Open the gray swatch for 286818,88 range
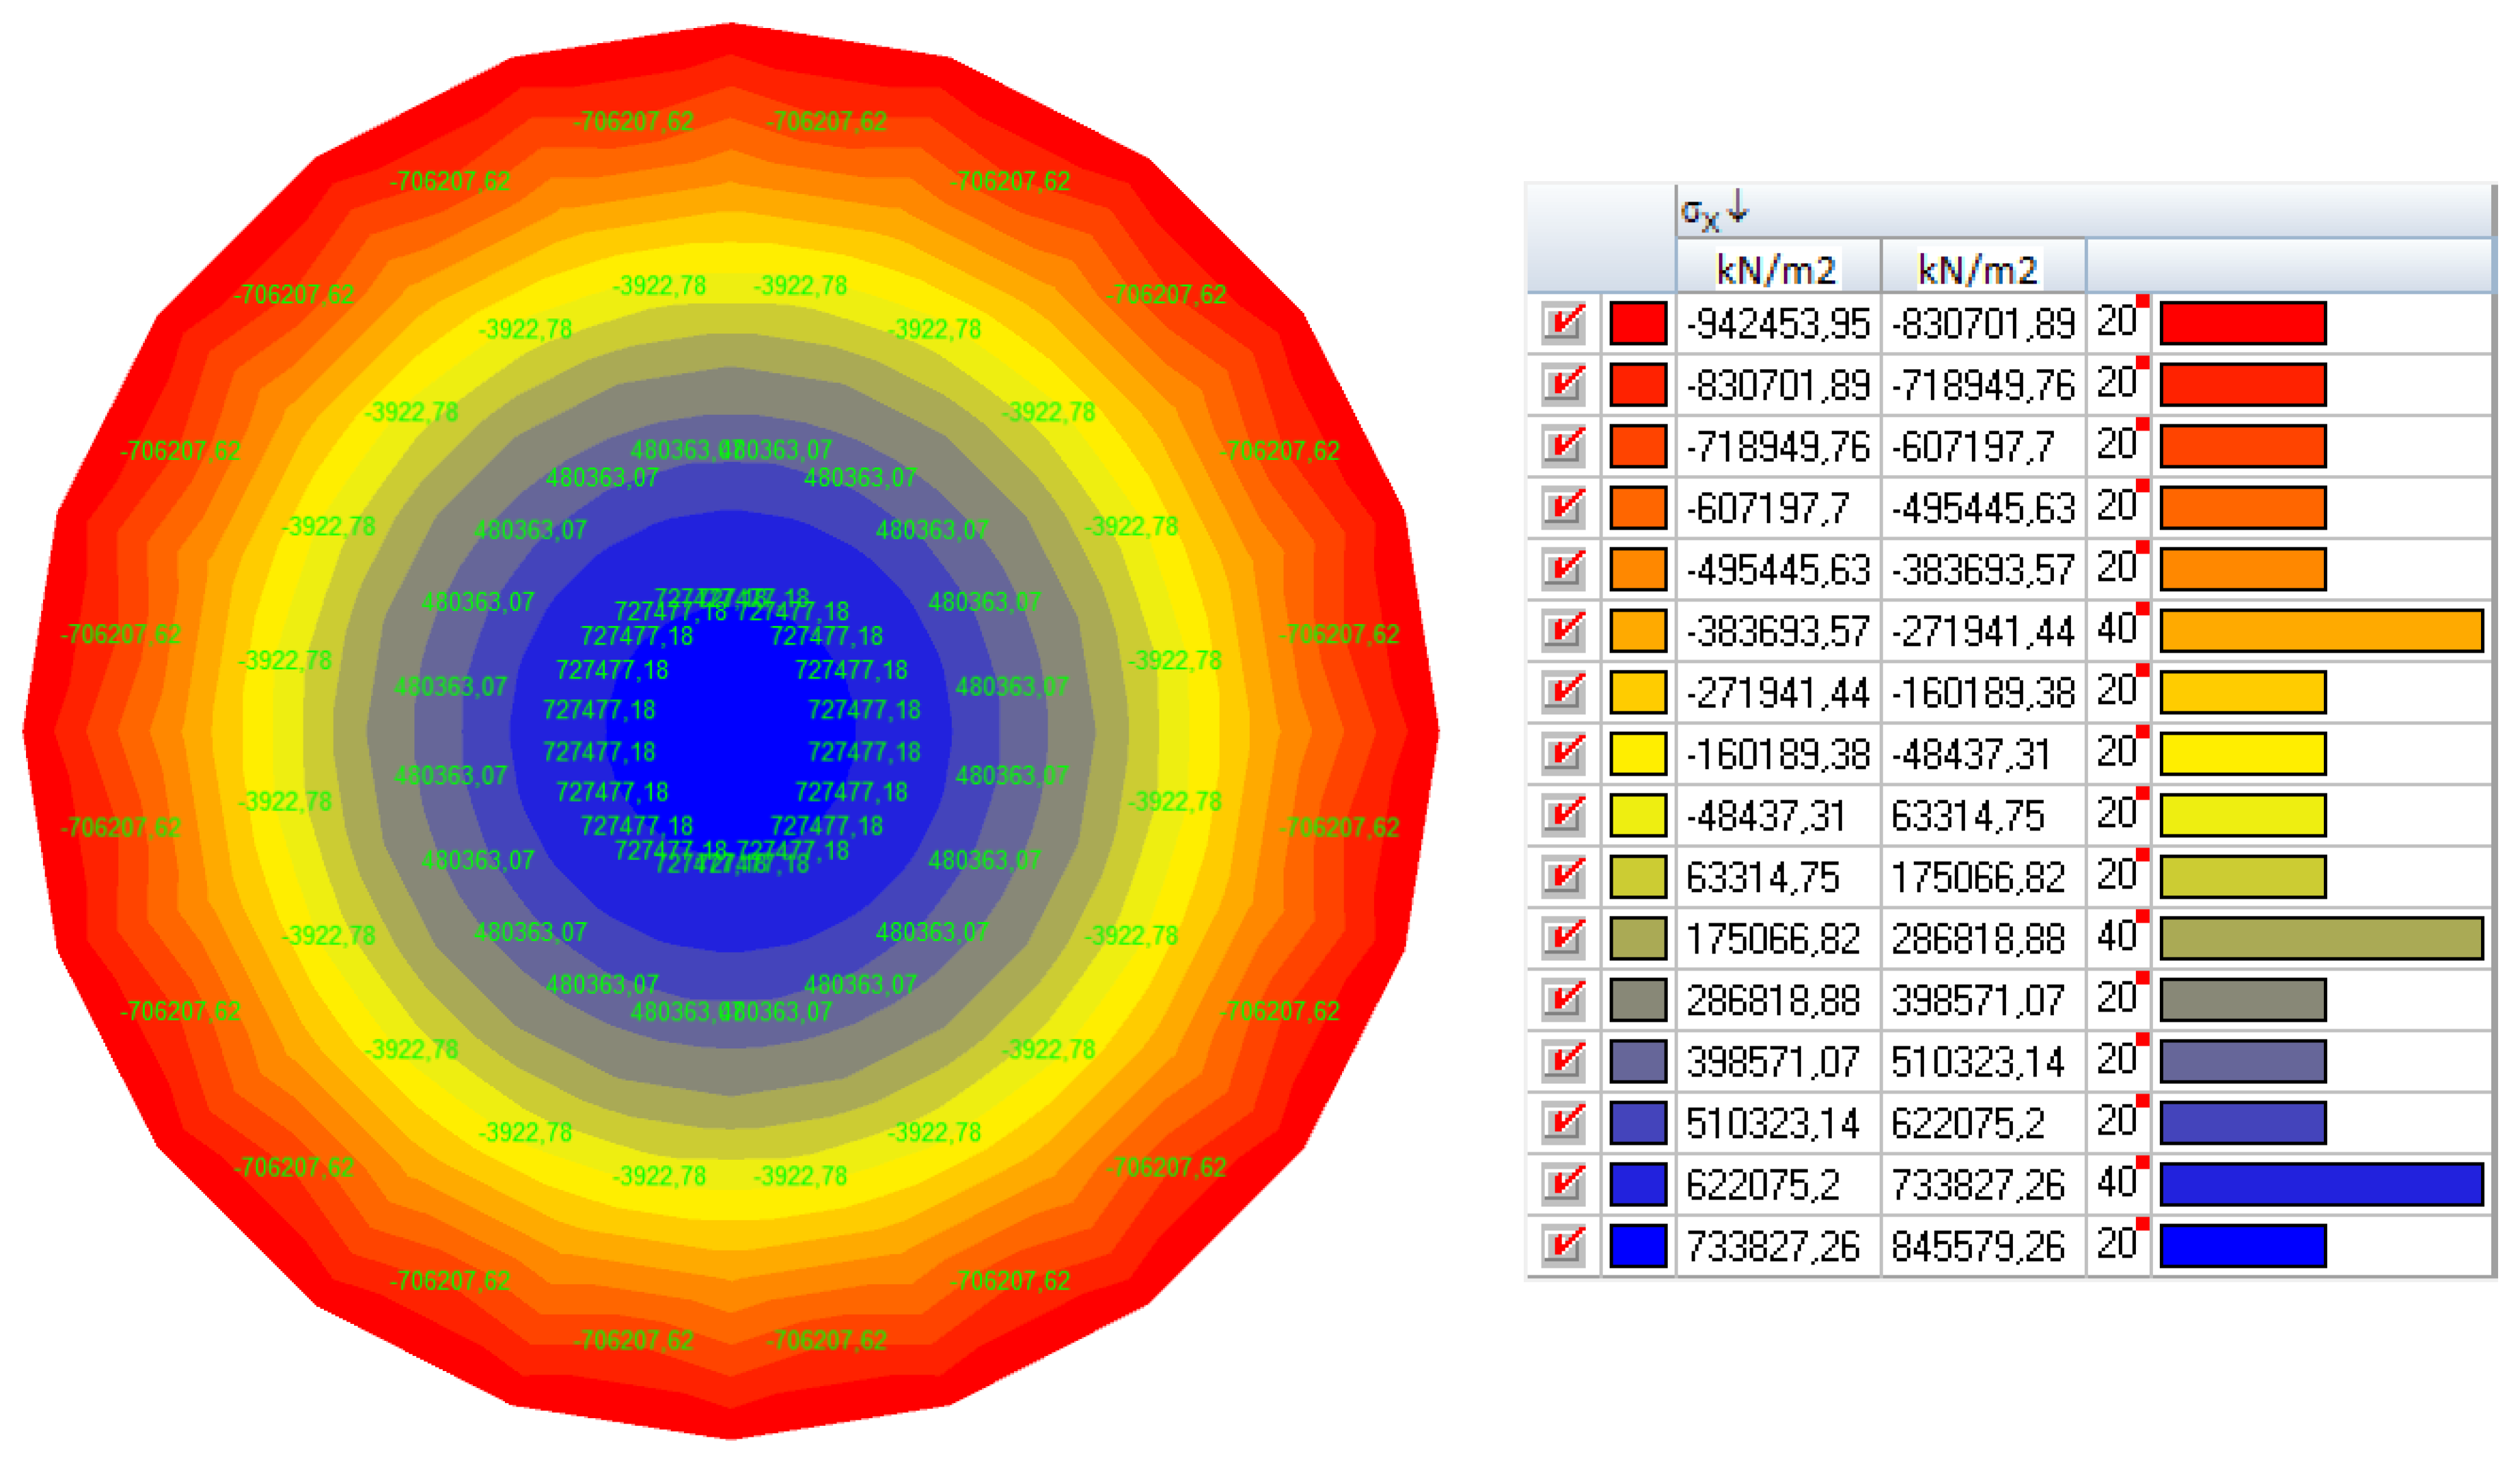Screen dimensions: 2520x1464 1637,999
